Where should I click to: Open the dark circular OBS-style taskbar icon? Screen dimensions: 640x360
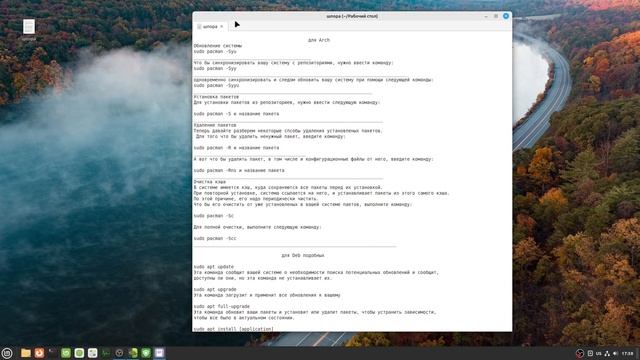(x=119, y=353)
